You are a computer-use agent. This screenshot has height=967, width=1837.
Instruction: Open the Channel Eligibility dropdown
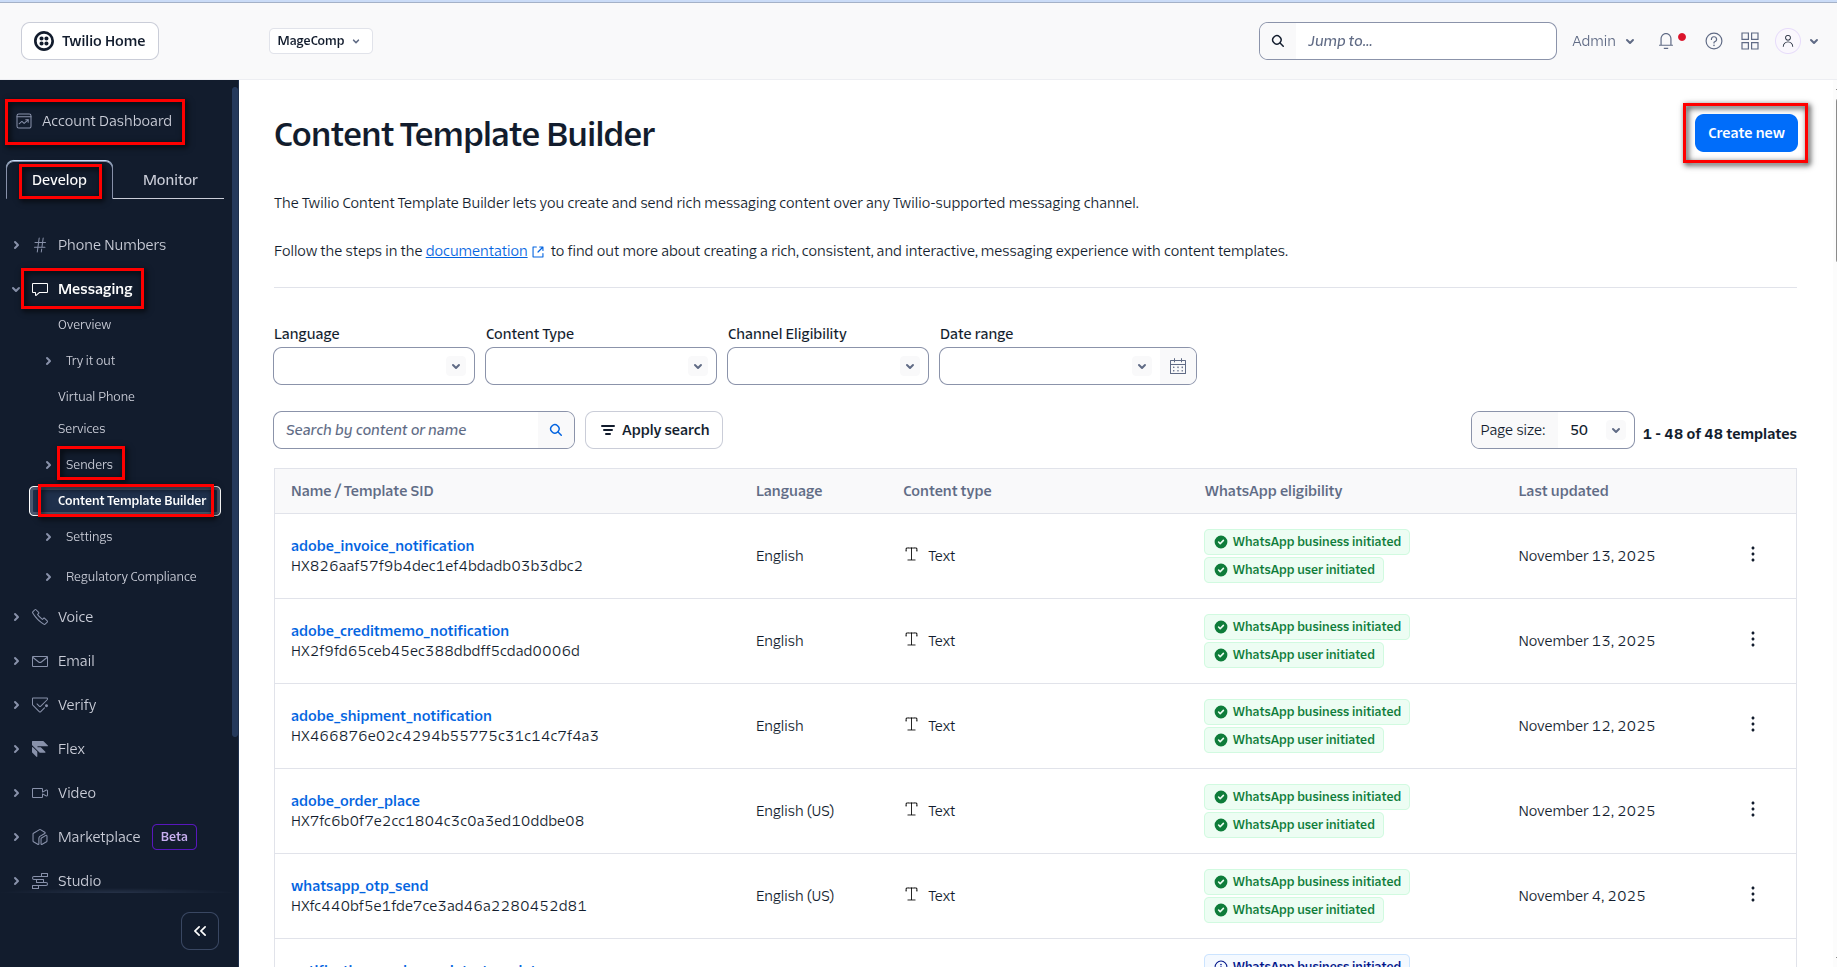coord(827,367)
